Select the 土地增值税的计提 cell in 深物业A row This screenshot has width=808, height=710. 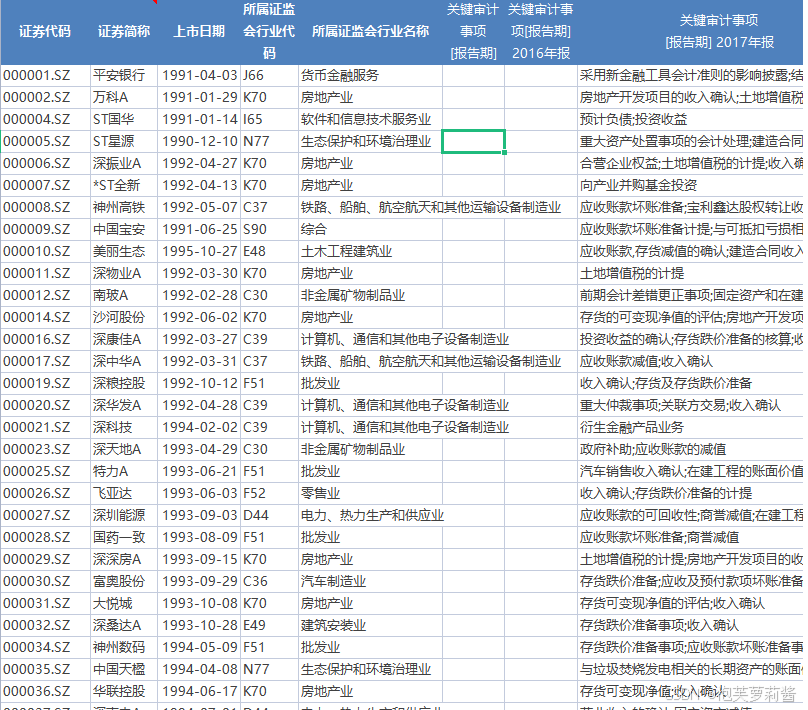690,274
